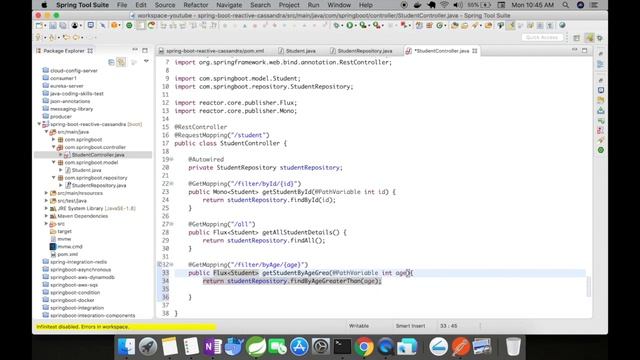Open the File menu
This screenshot has width=640, height=360.
click(122, 5)
